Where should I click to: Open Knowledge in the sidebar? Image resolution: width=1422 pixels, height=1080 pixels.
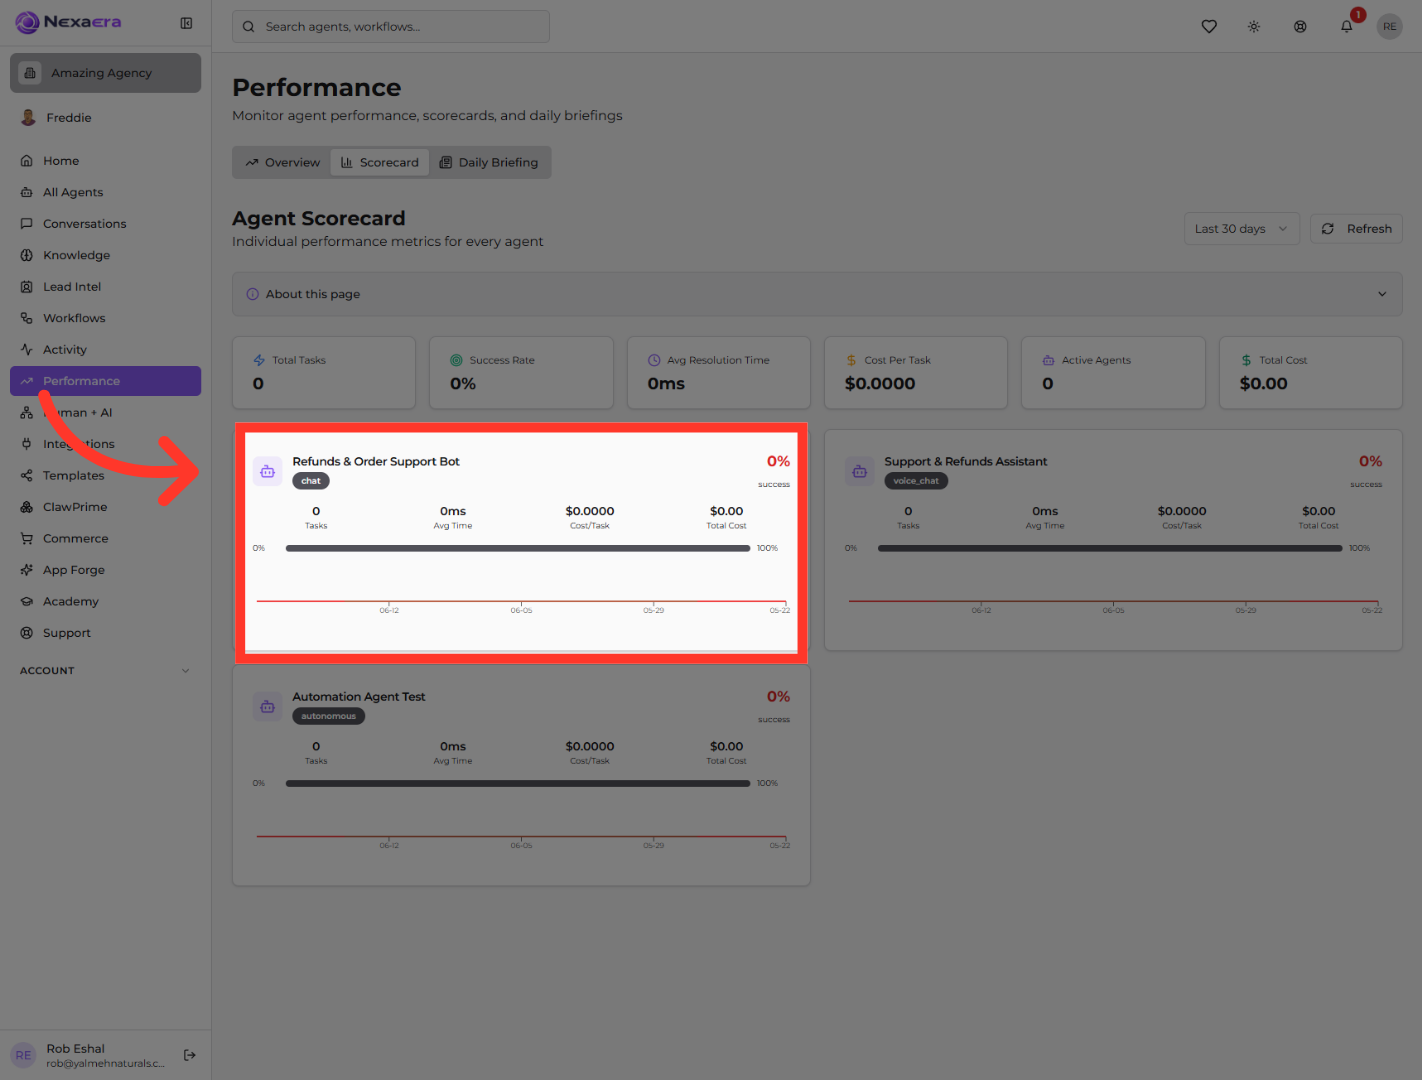(105, 255)
